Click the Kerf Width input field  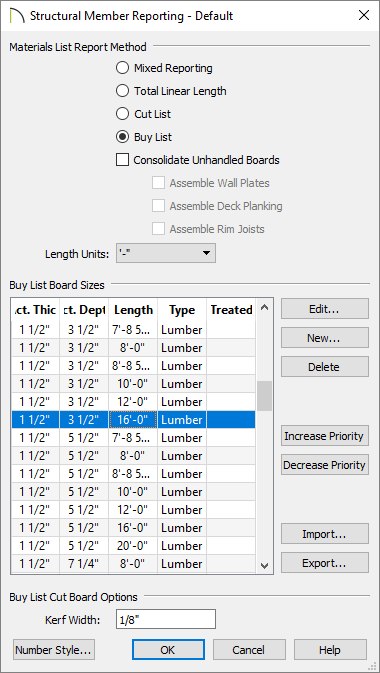[166, 620]
